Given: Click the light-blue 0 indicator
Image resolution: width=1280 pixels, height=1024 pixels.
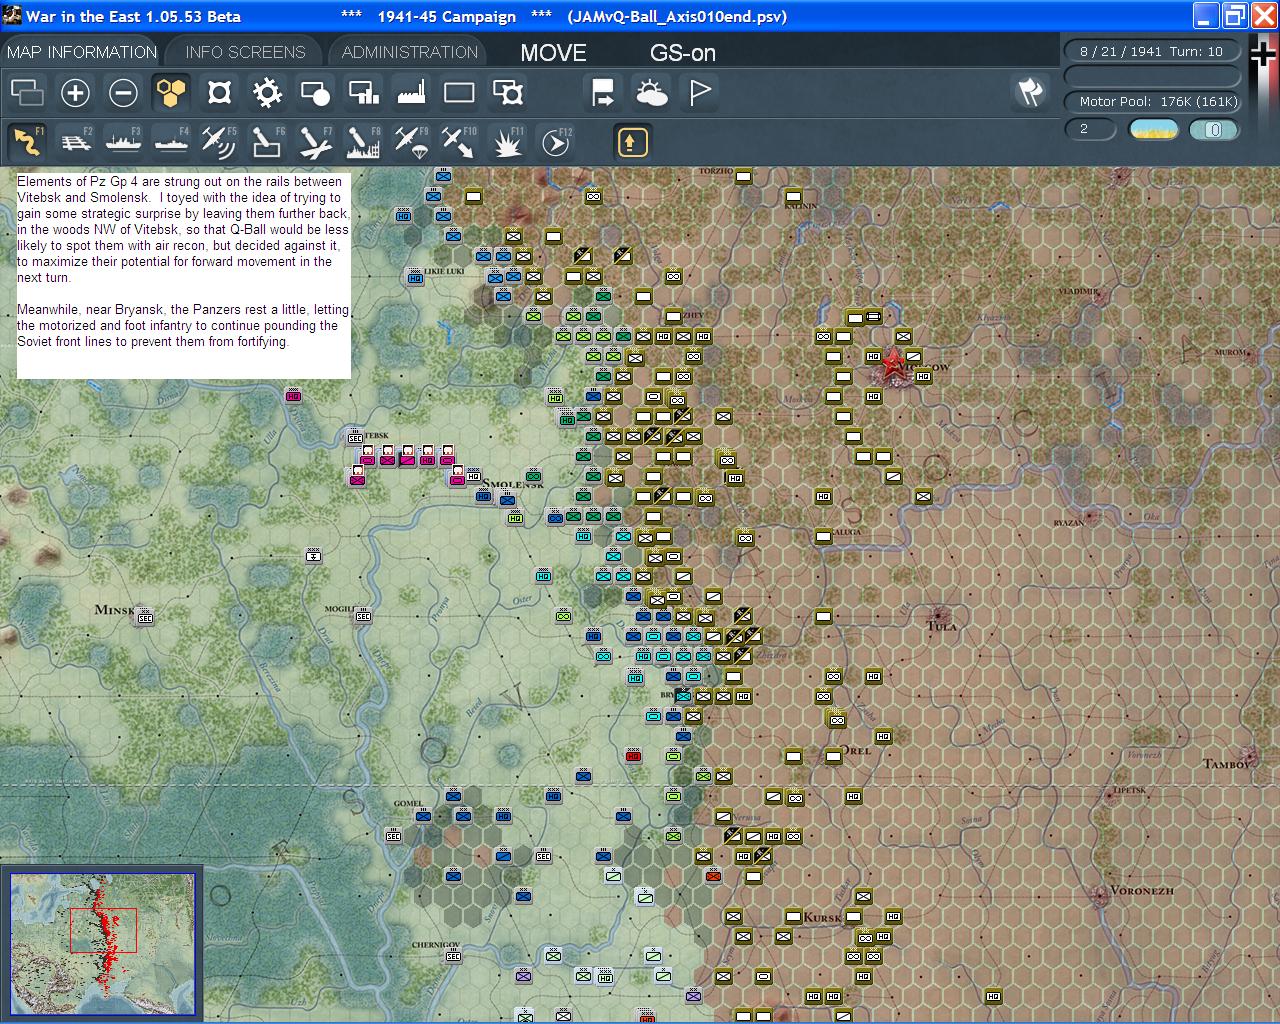Looking at the screenshot, I should click(x=1214, y=129).
